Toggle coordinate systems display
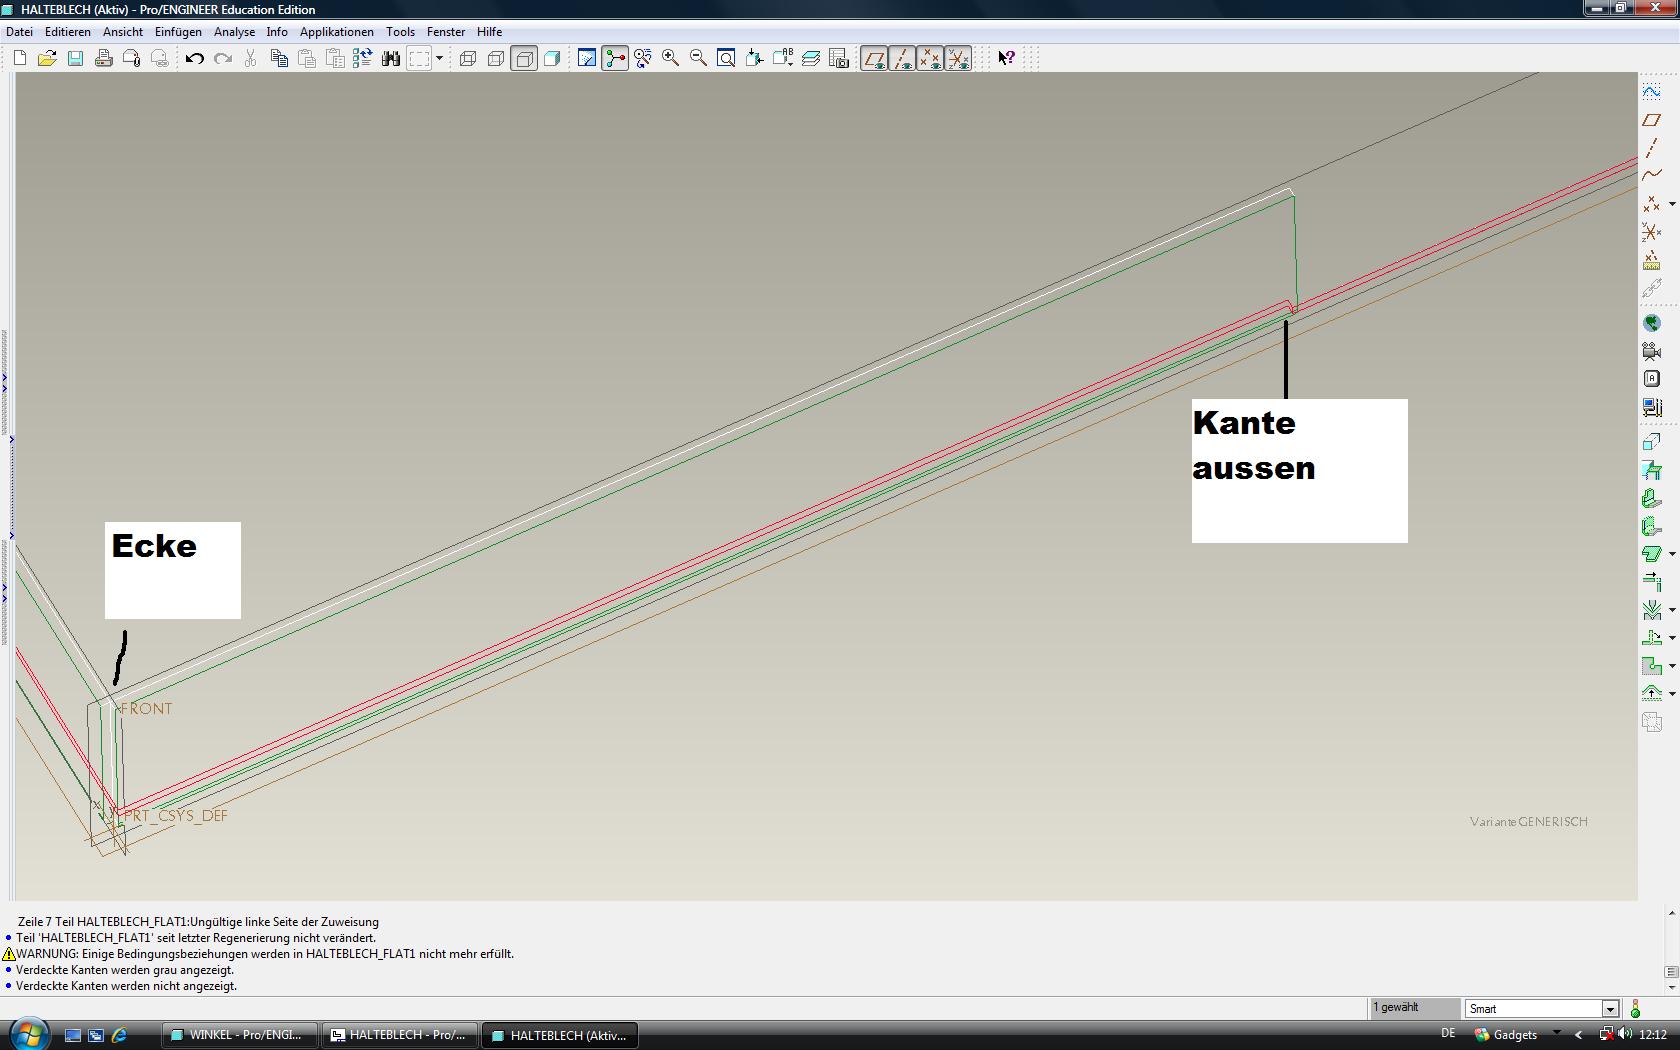 tap(958, 58)
